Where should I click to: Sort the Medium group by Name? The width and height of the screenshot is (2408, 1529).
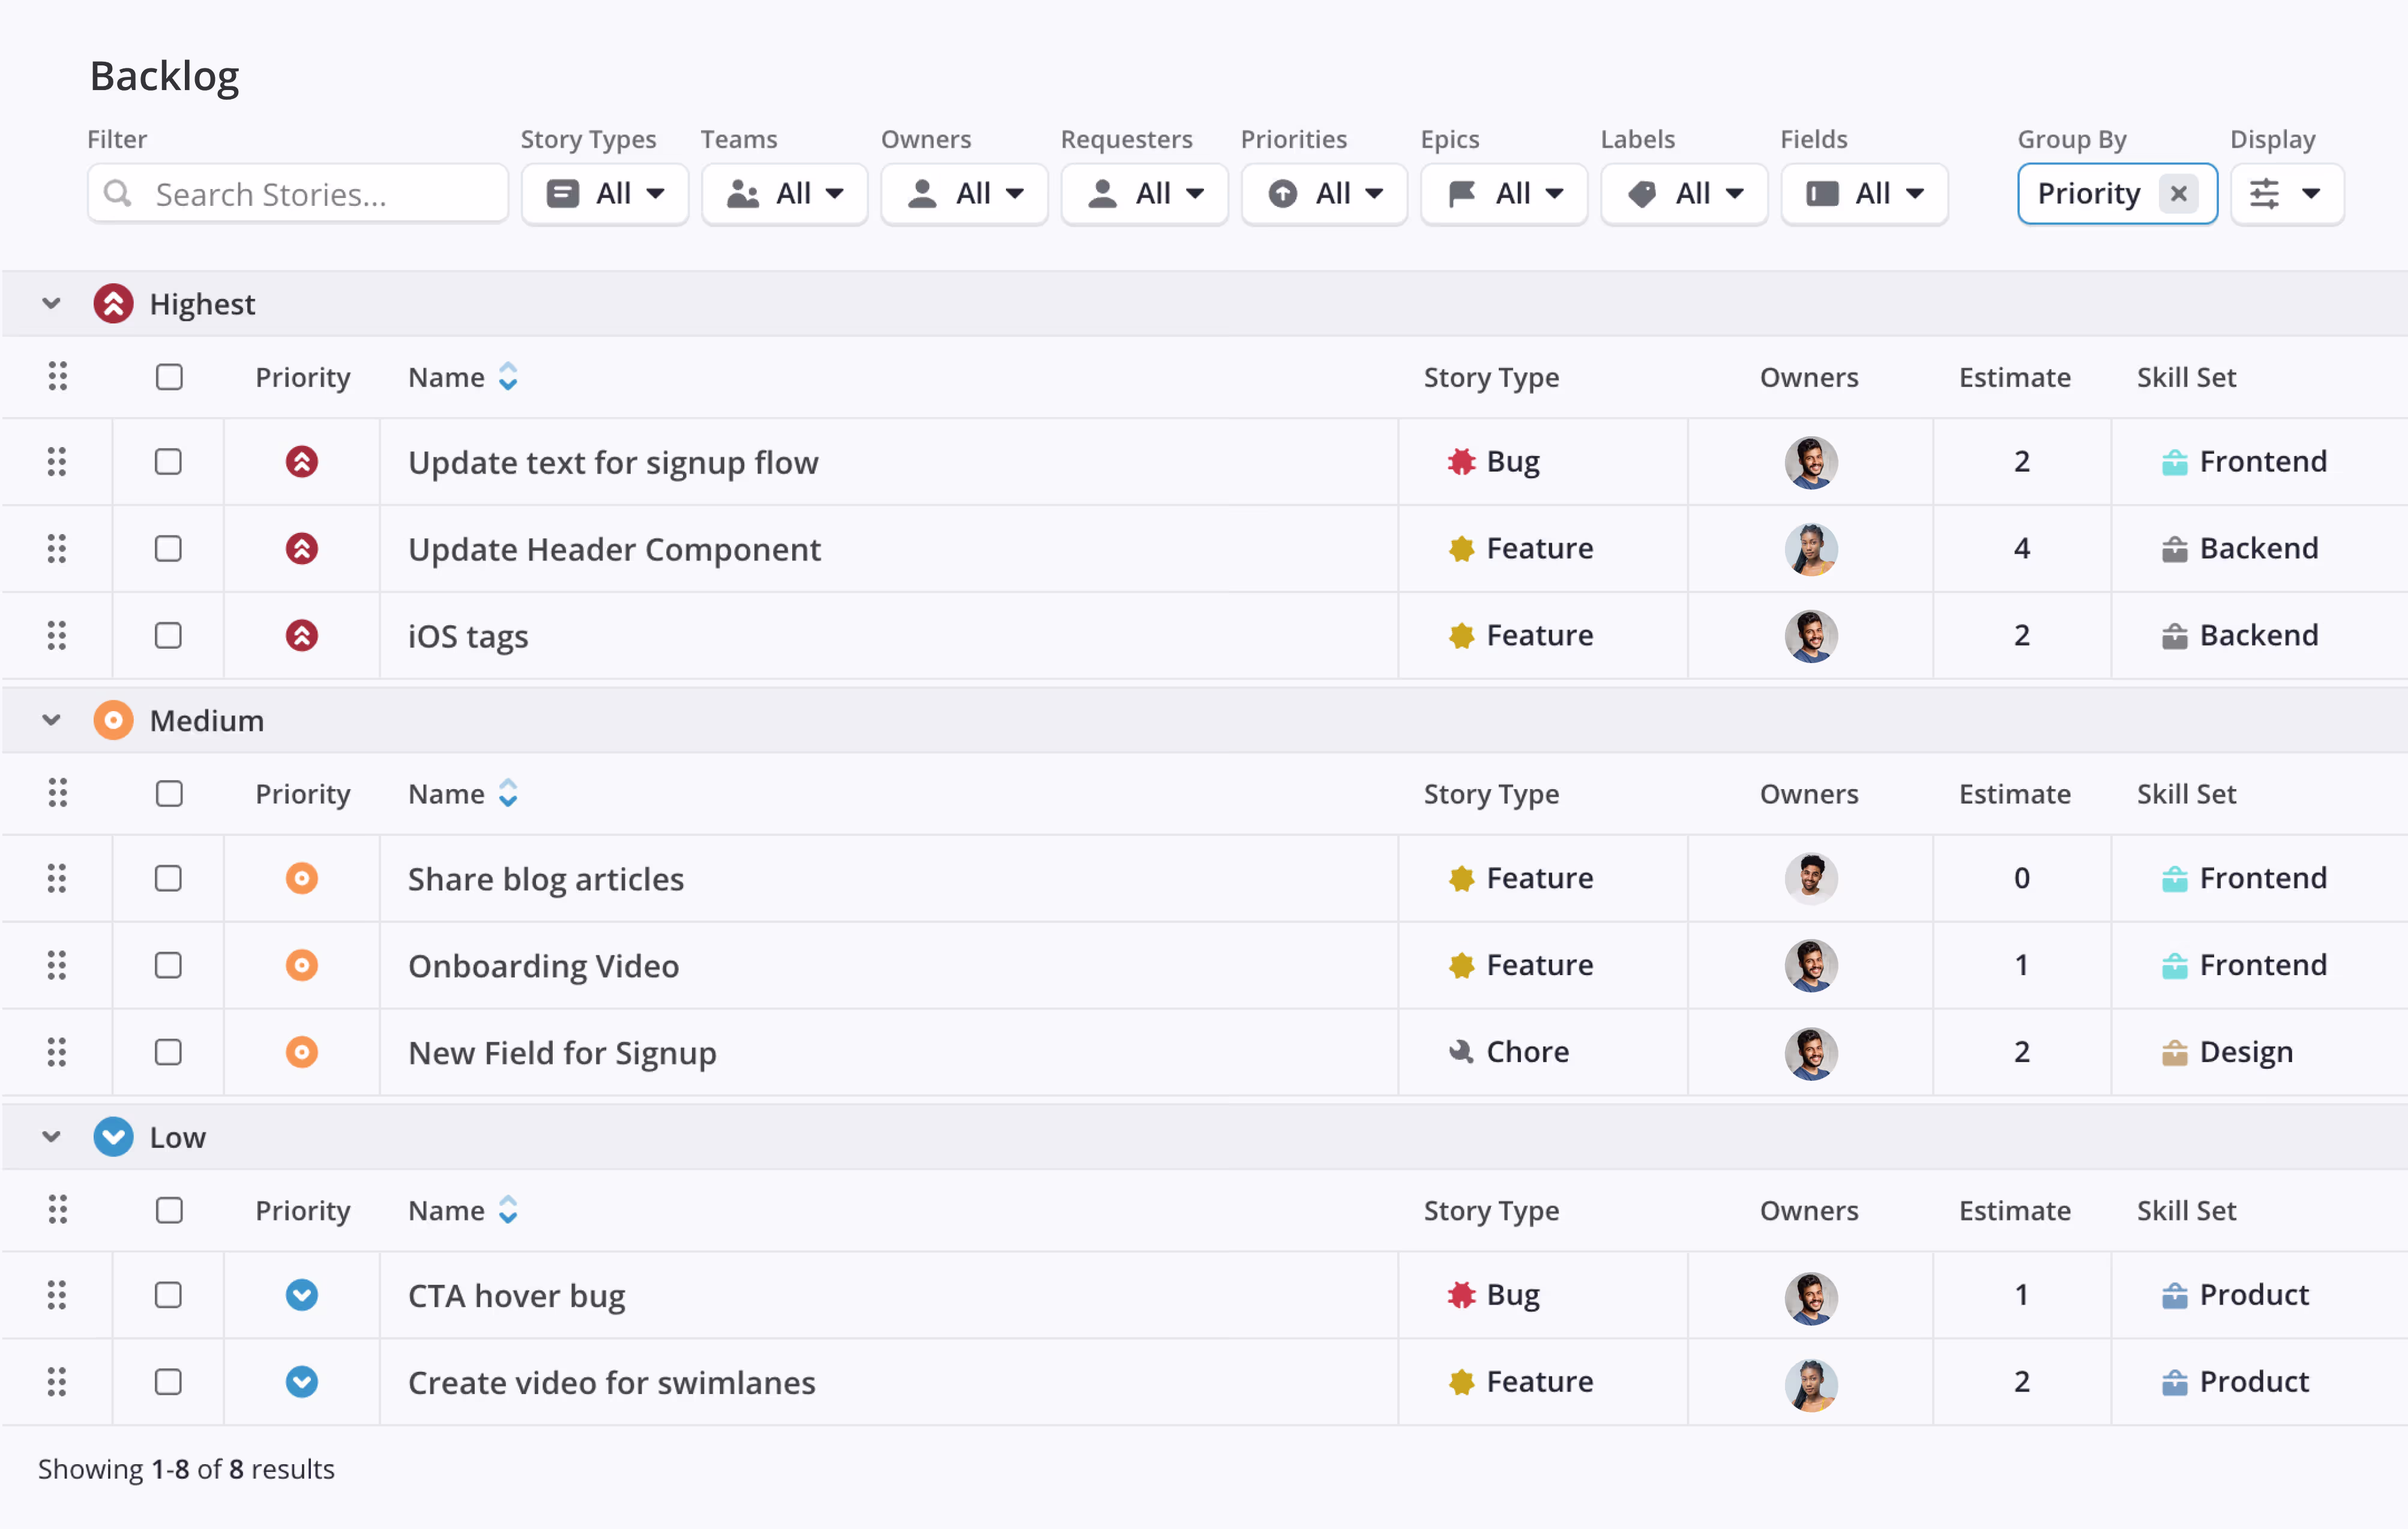[508, 794]
